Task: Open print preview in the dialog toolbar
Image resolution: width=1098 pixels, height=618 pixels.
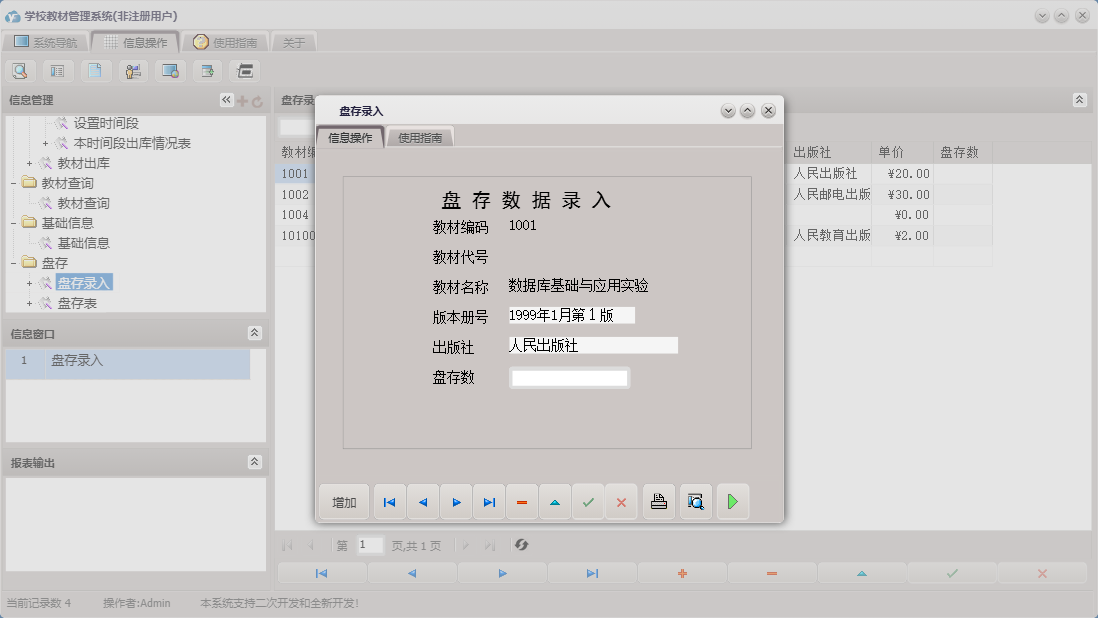Action: [694, 501]
